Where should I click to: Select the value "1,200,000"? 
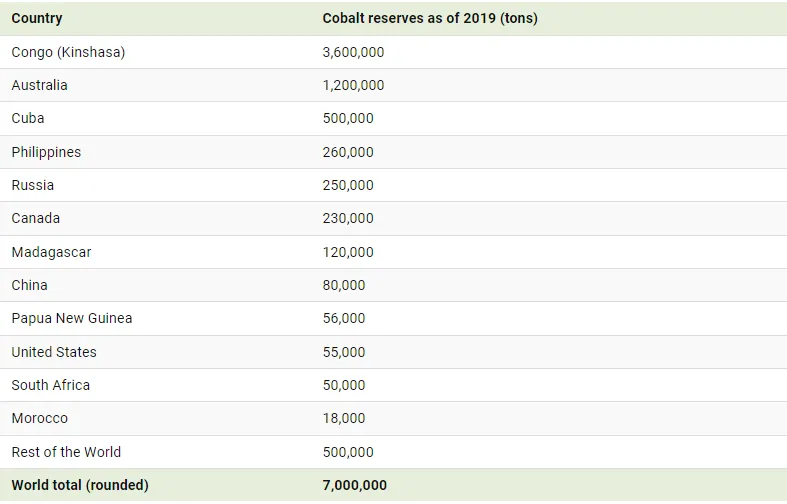click(x=353, y=85)
